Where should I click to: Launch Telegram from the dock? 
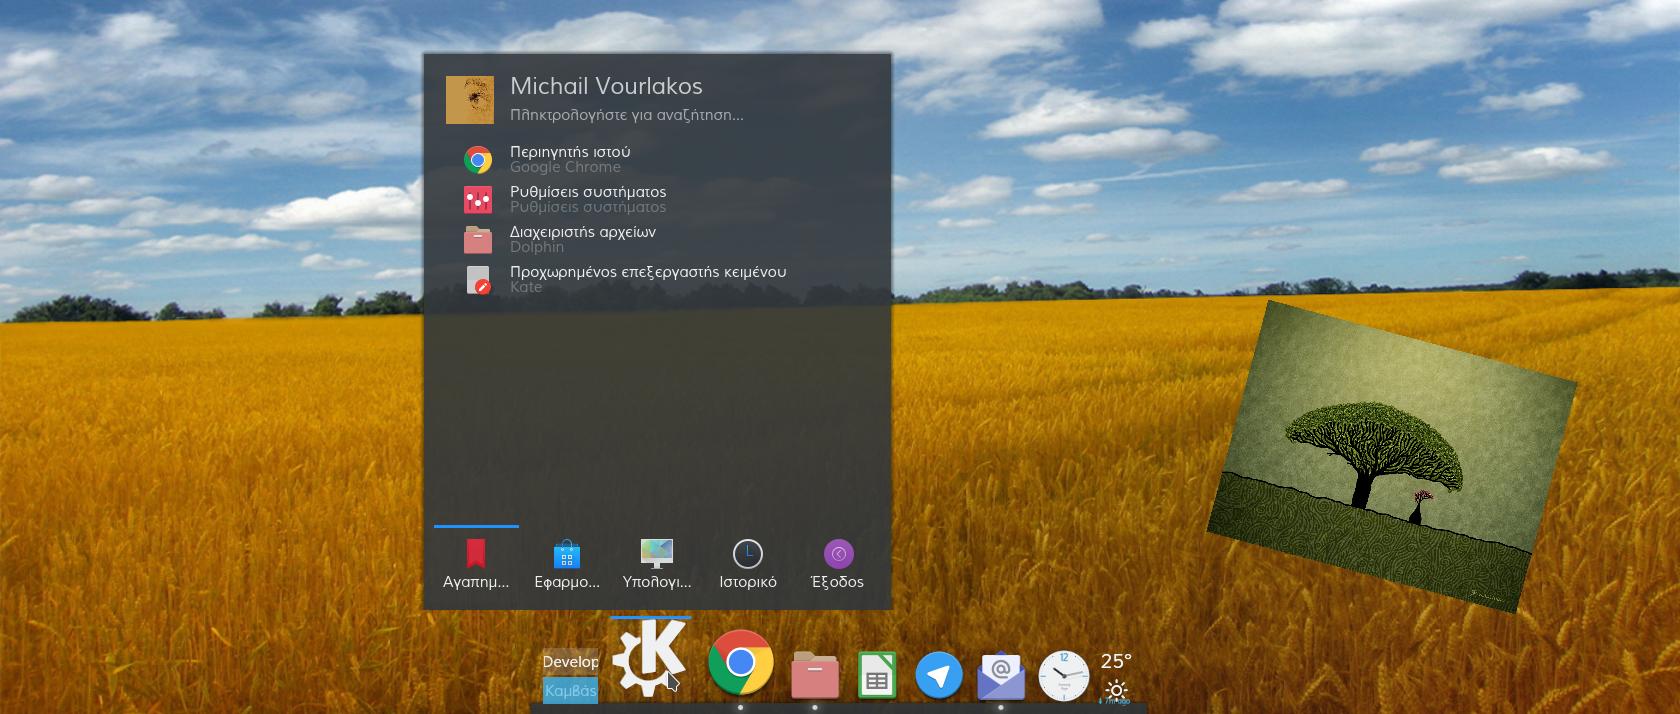[x=938, y=675]
